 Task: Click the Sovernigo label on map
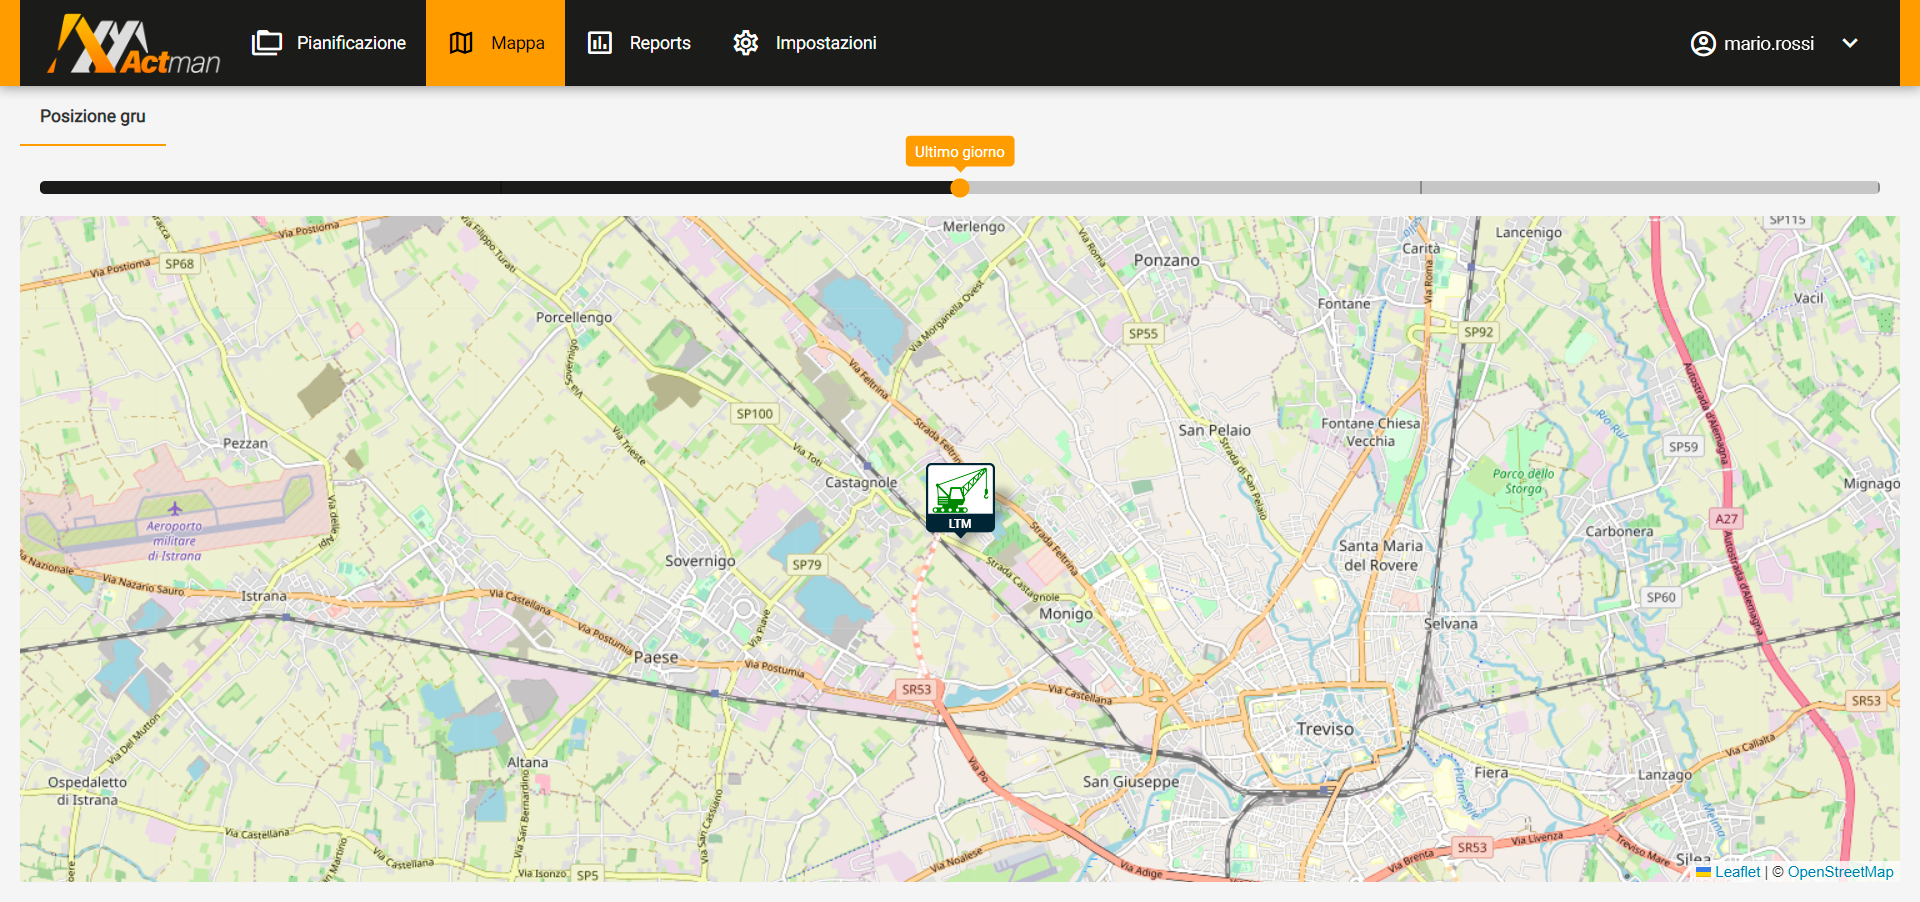point(700,561)
